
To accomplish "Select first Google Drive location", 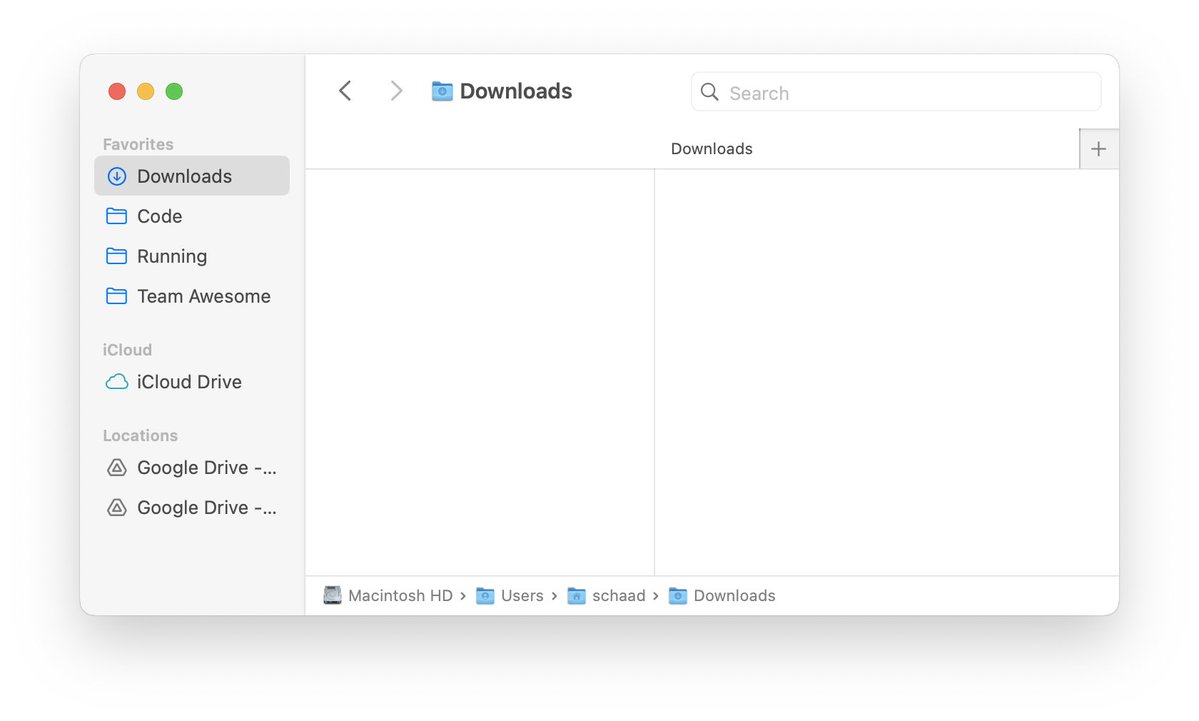I will [192, 467].
